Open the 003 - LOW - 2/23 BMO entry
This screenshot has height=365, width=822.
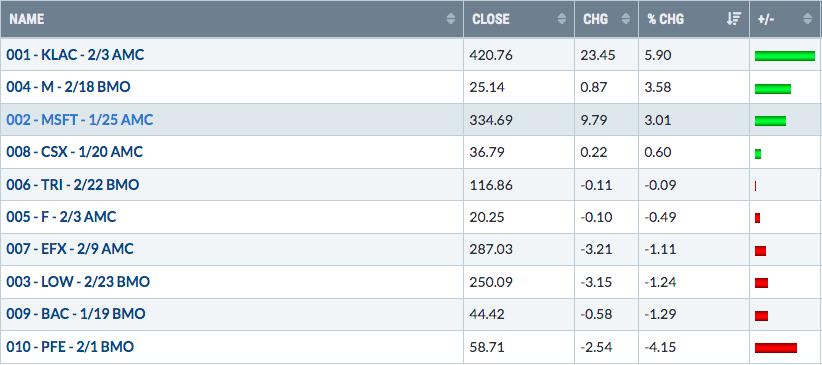tap(78, 282)
